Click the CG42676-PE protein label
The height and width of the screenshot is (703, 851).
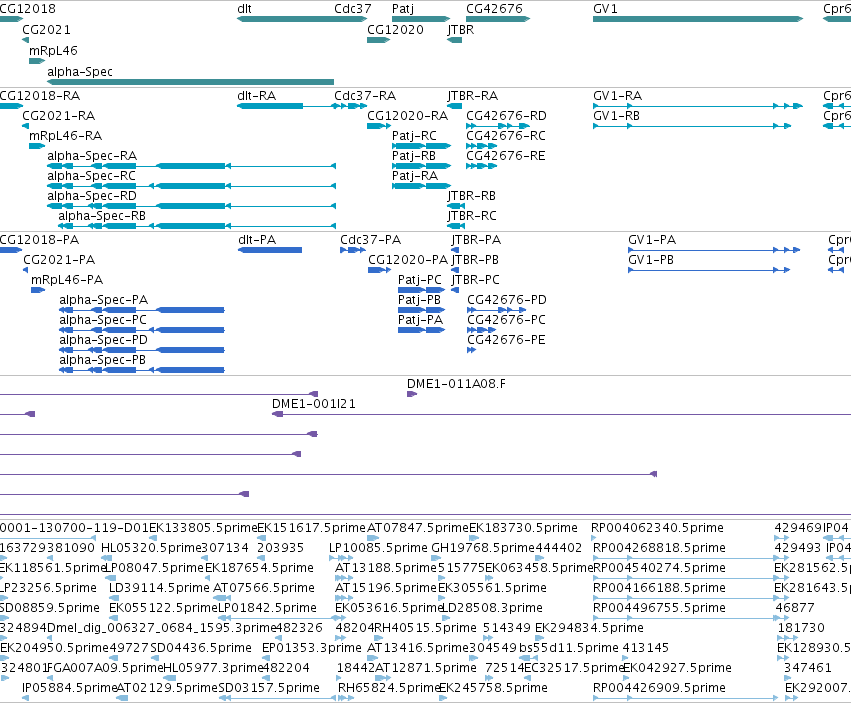tap(506, 340)
